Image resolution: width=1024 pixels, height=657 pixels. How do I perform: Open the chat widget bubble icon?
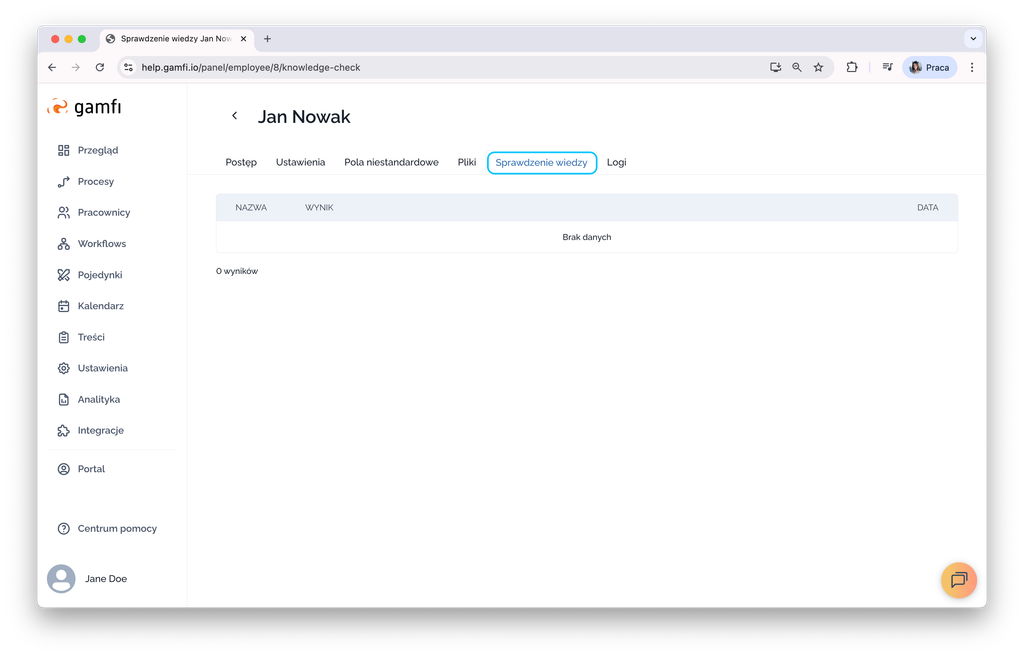tap(958, 580)
